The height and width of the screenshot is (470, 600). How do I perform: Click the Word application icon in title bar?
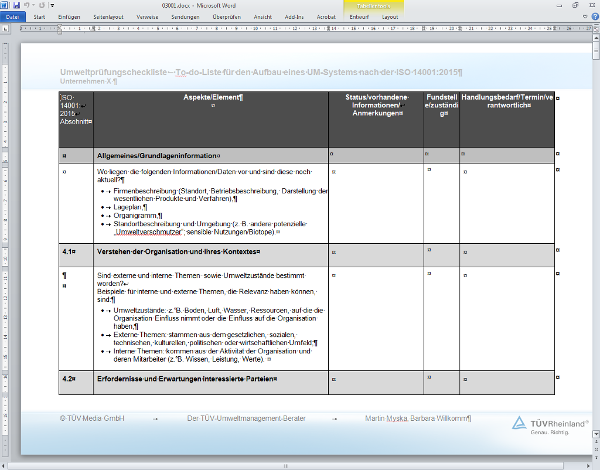click(5, 6)
